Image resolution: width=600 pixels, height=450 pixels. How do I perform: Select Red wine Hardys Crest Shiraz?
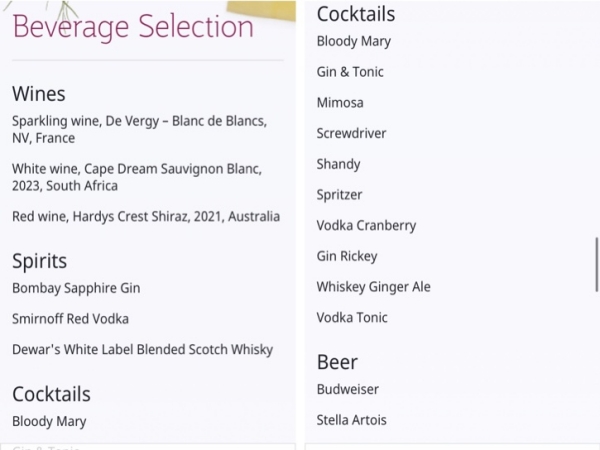tap(146, 217)
